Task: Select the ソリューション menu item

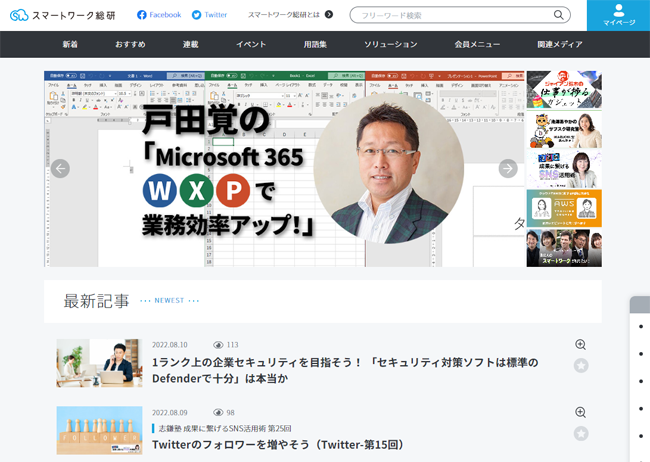Action: (x=390, y=44)
